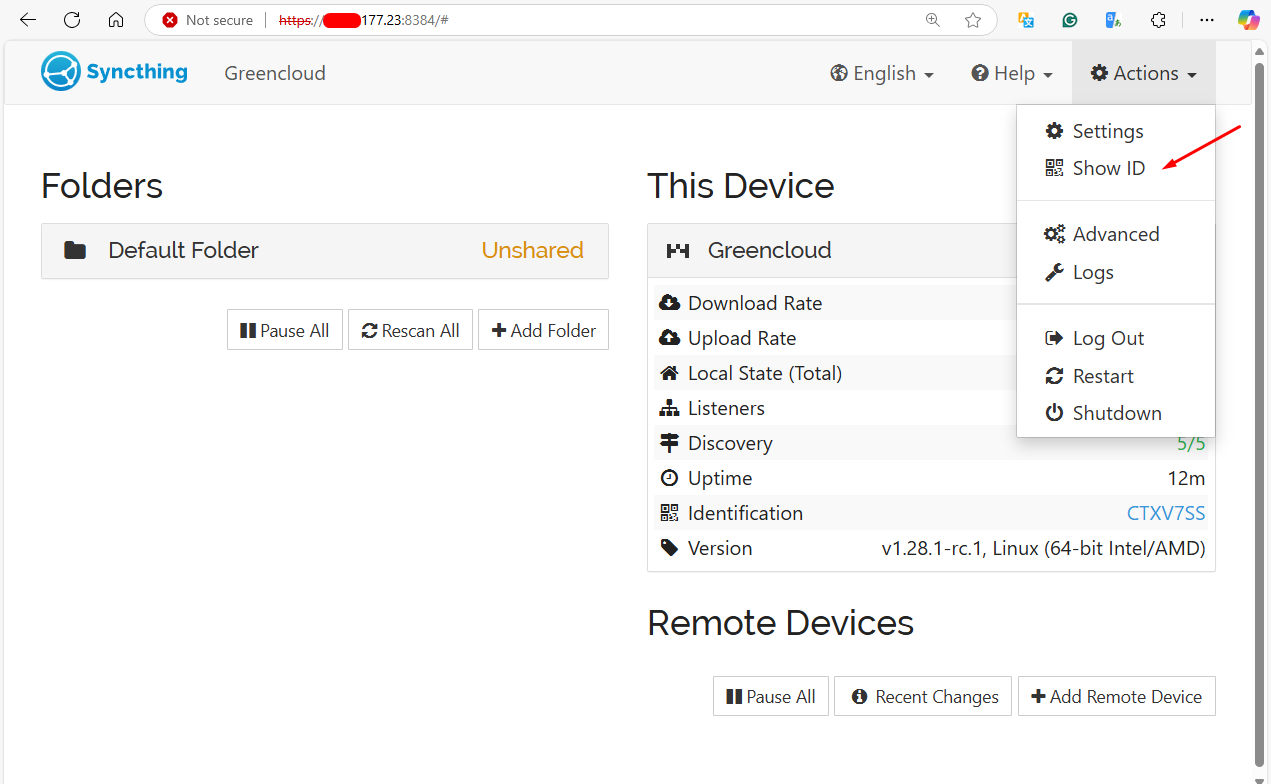Open the English language dropdown
This screenshot has width=1271, height=784.
tap(882, 73)
